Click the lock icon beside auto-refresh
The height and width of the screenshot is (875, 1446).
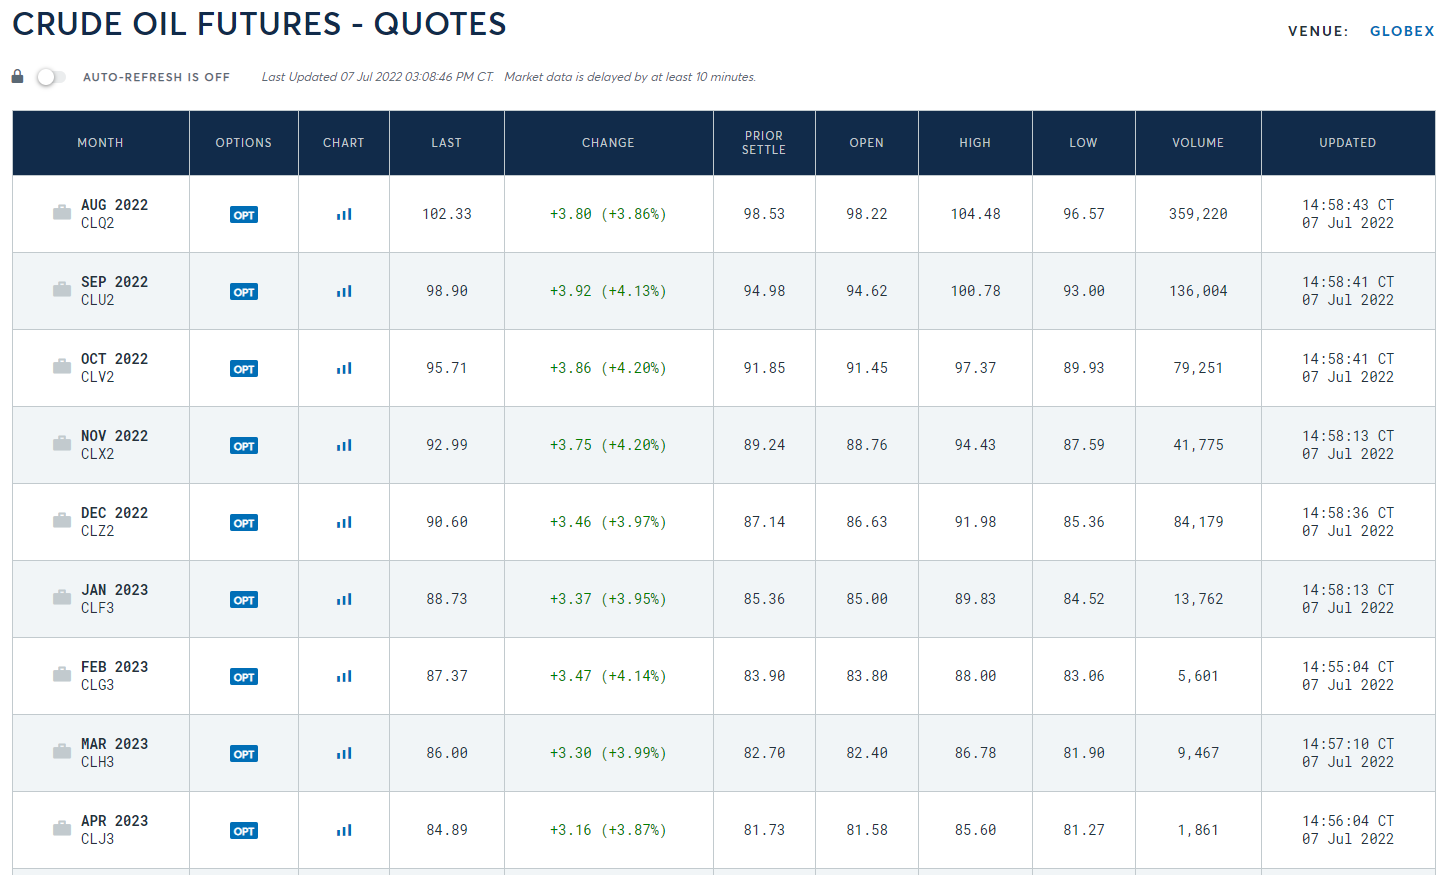point(17,77)
